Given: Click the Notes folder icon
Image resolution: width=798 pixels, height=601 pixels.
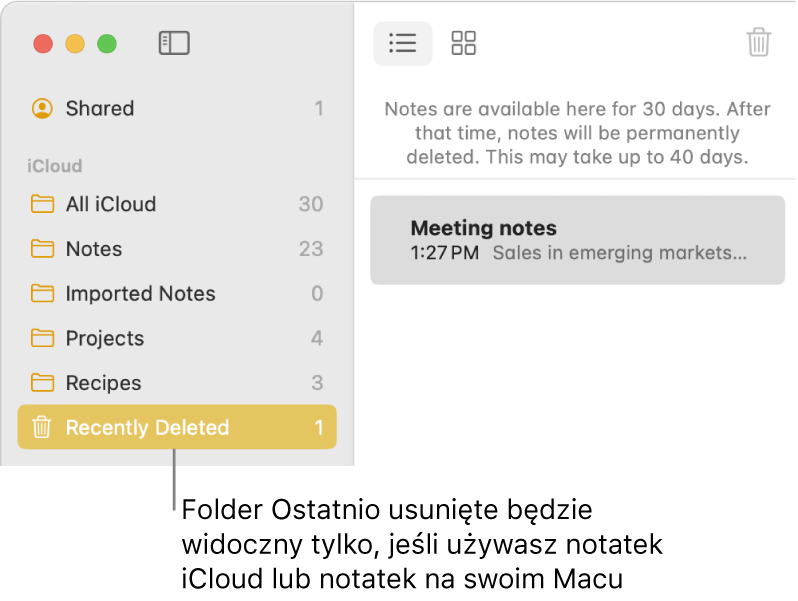Looking at the screenshot, I should (x=42, y=249).
